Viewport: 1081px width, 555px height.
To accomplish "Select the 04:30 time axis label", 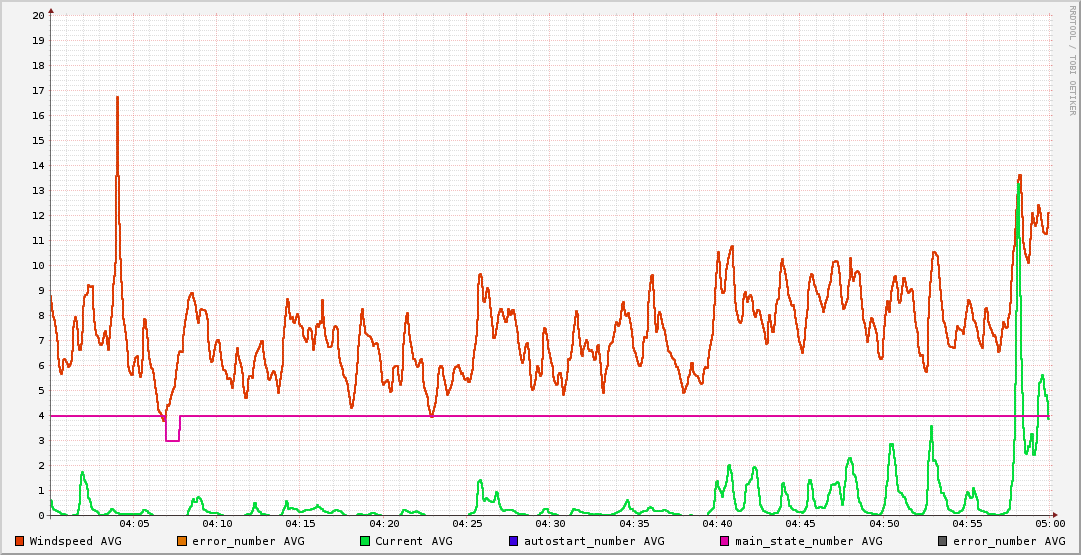I will [550, 523].
